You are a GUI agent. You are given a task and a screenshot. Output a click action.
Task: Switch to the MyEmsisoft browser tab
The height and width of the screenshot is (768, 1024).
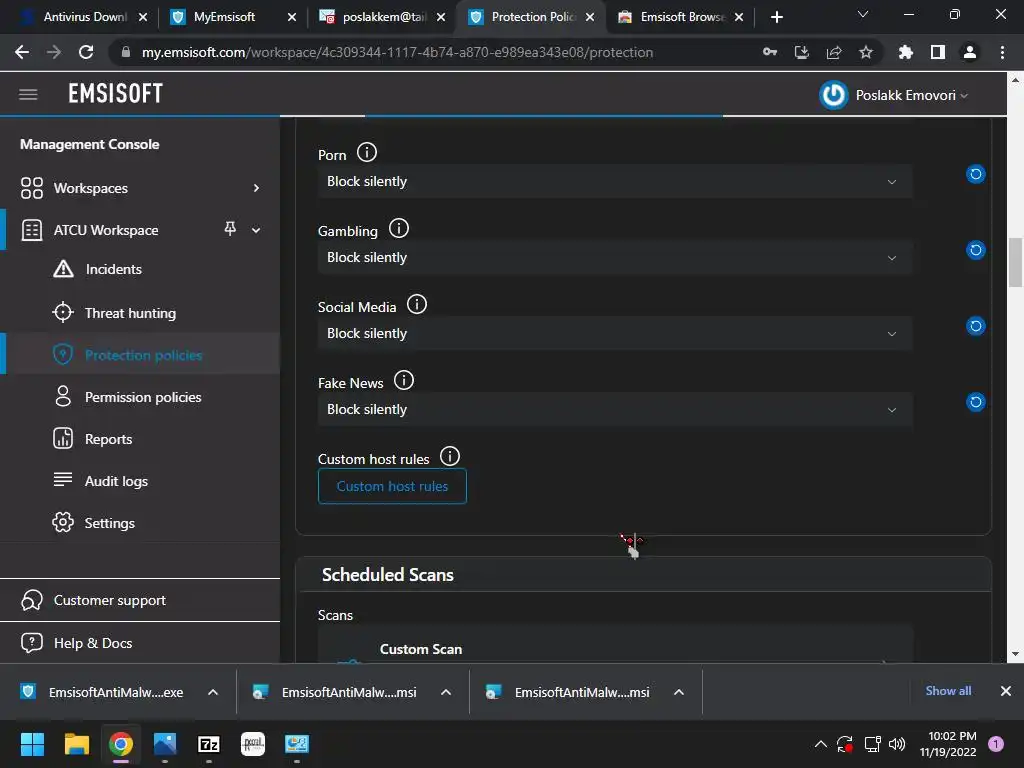223,17
